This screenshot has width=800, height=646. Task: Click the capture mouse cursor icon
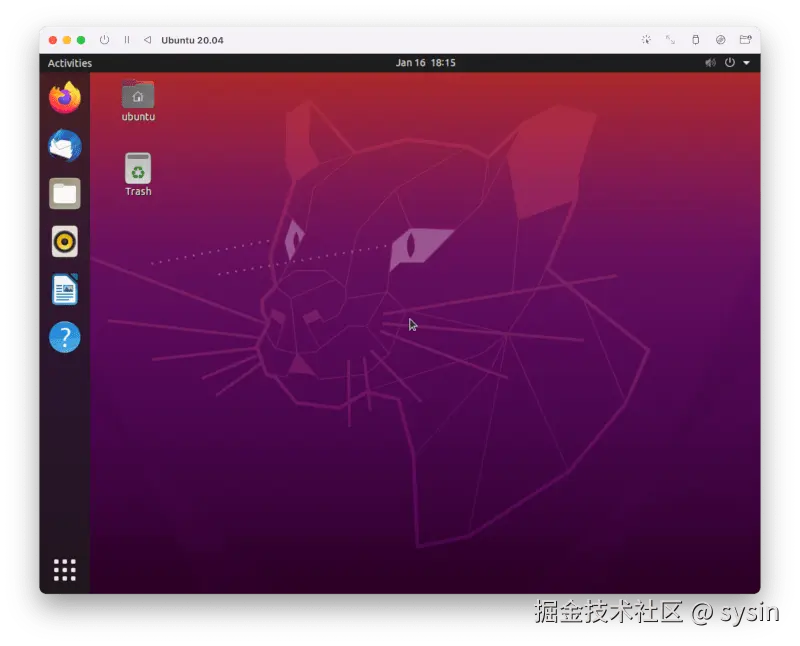click(646, 40)
